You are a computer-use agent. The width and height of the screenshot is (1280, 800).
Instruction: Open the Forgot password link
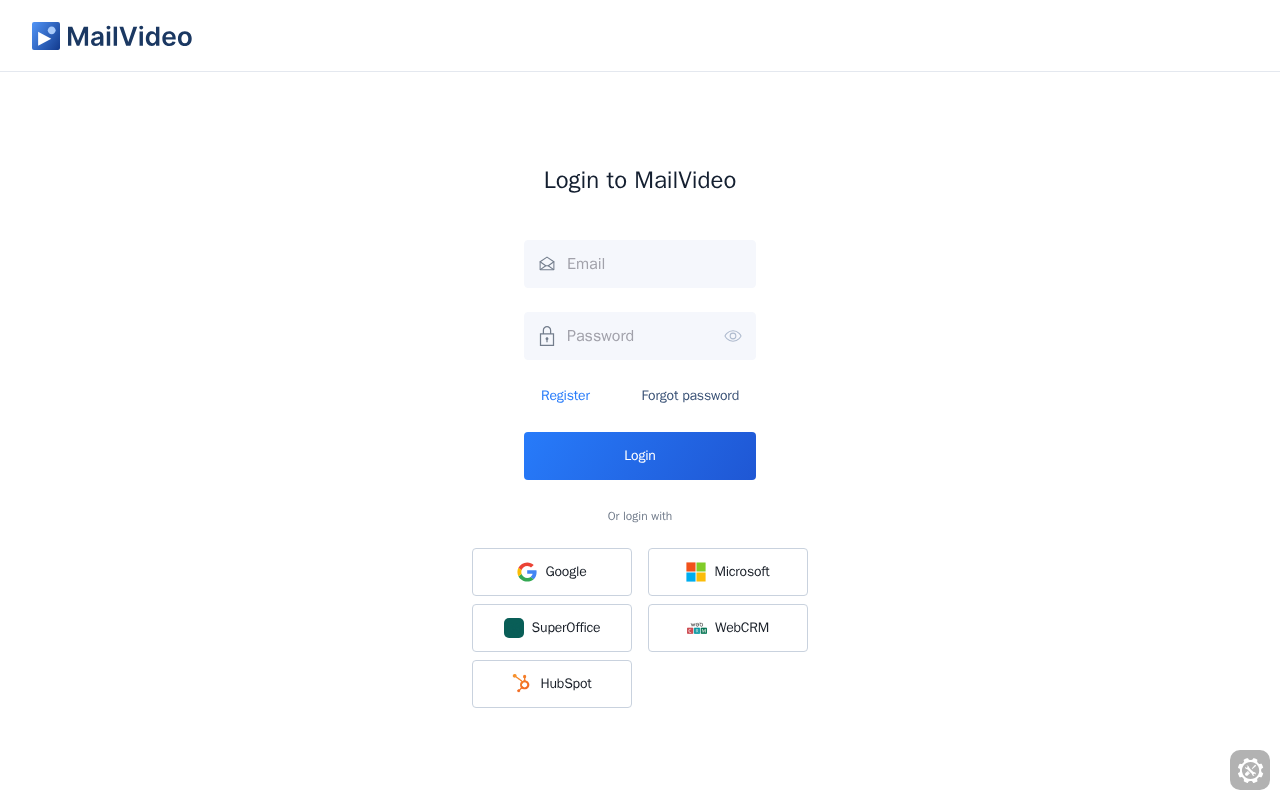pyautogui.click(x=690, y=396)
